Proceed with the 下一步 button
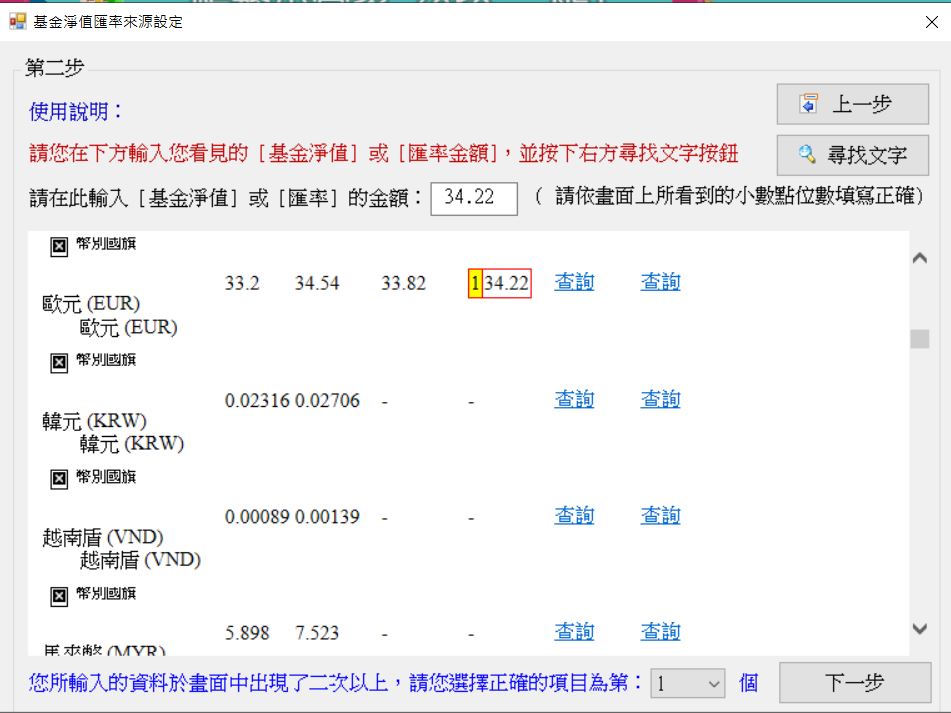 (855, 683)
